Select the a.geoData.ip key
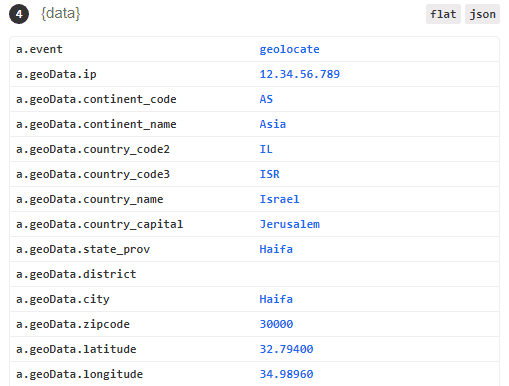This screenshot has height=386, width=509. click(56, 74)
